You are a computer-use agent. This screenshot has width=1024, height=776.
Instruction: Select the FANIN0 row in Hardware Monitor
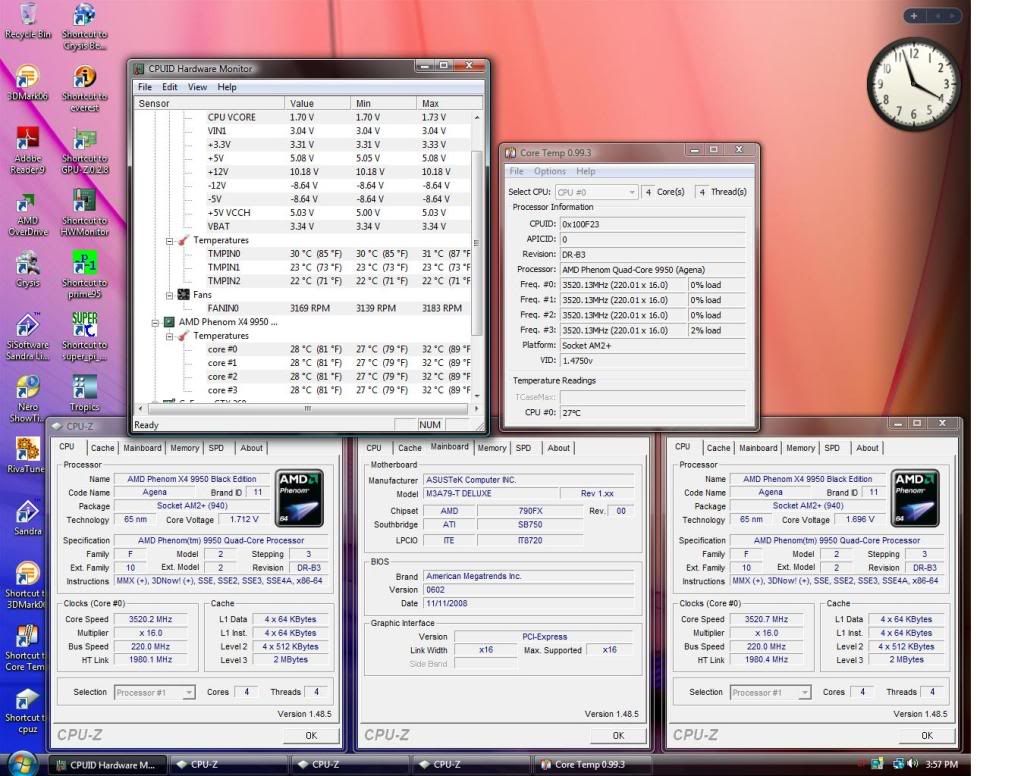[x=302, y=308]
